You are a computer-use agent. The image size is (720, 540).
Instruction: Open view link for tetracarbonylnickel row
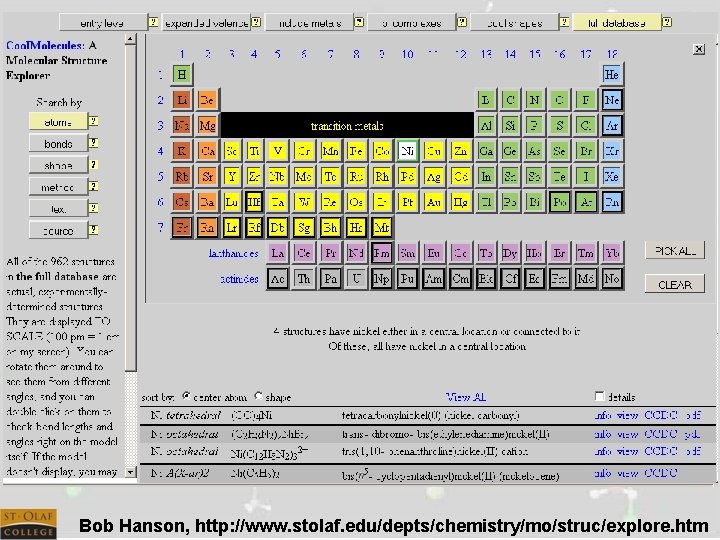pos(627,415)
